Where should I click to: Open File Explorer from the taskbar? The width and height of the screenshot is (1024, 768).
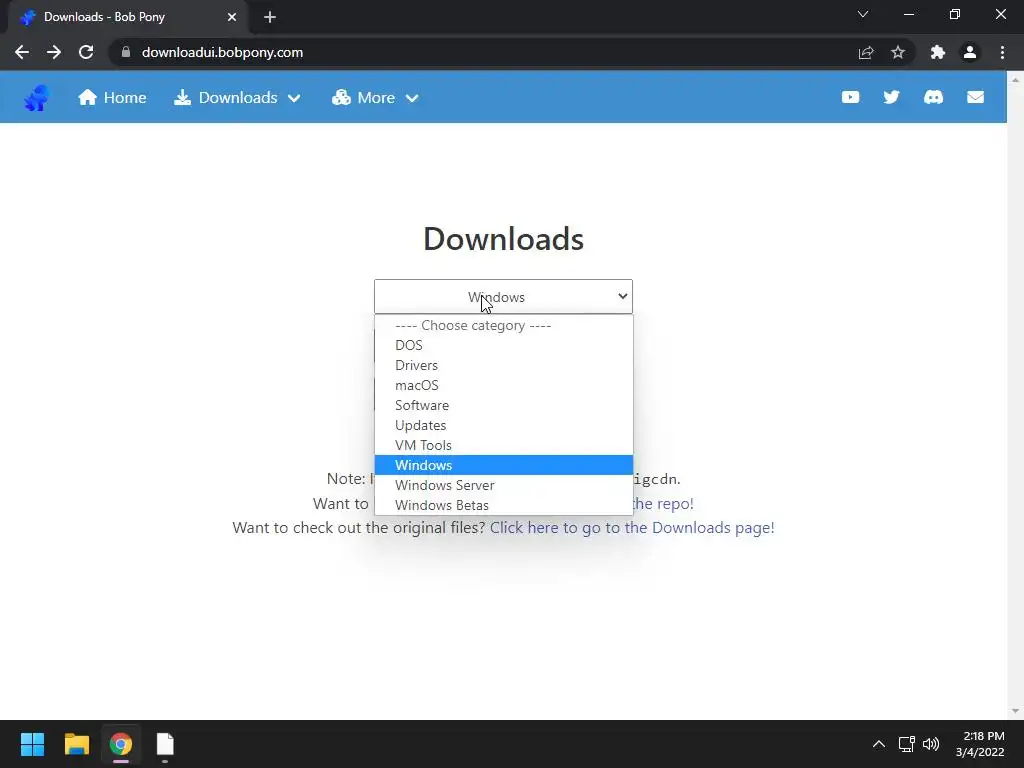[x=76, y=744]
